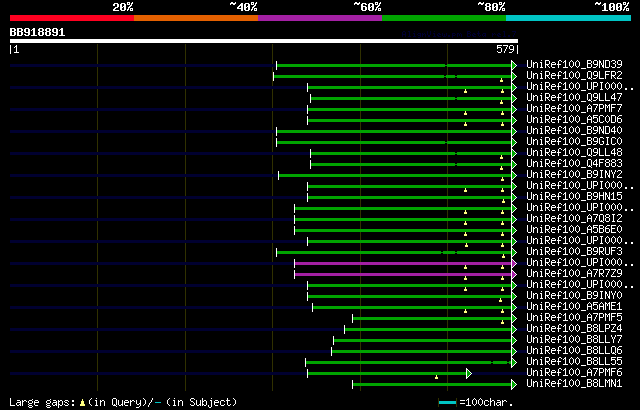
Task: Click the purple arrowhead of the A7R7Z9 row
Action: pos(514,275)
